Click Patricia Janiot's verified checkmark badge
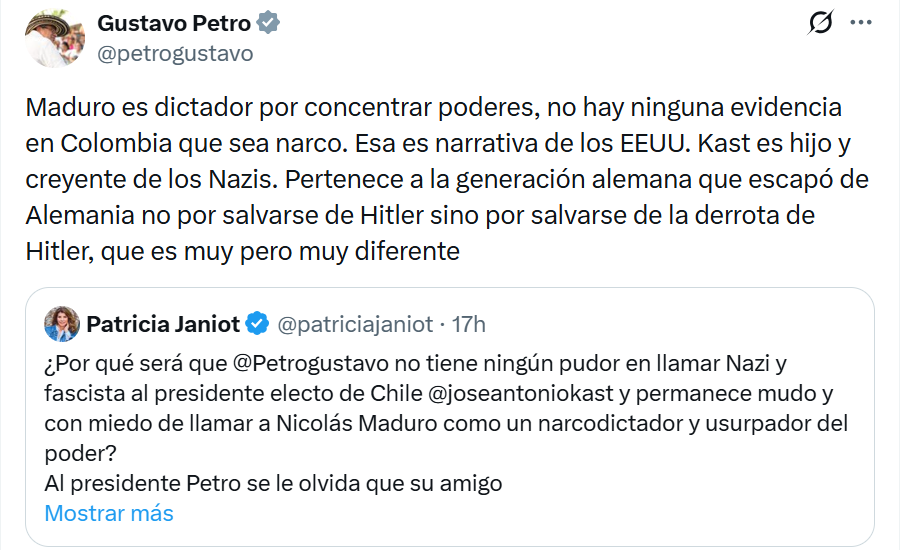The image size is (912, 550). 257,324
